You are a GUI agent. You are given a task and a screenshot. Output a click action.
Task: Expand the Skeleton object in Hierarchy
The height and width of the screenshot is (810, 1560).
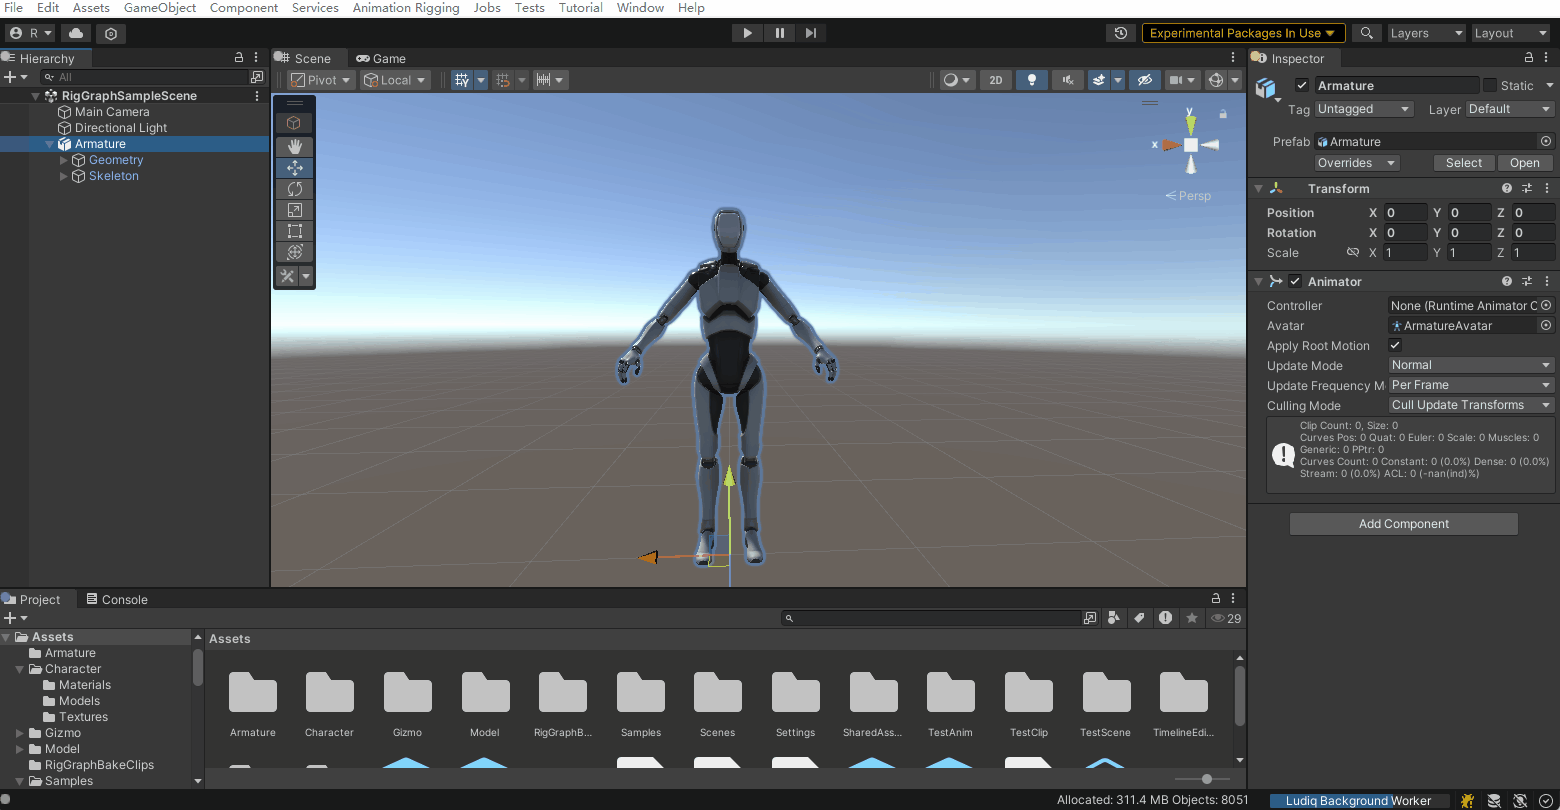(x=65, y=176)
